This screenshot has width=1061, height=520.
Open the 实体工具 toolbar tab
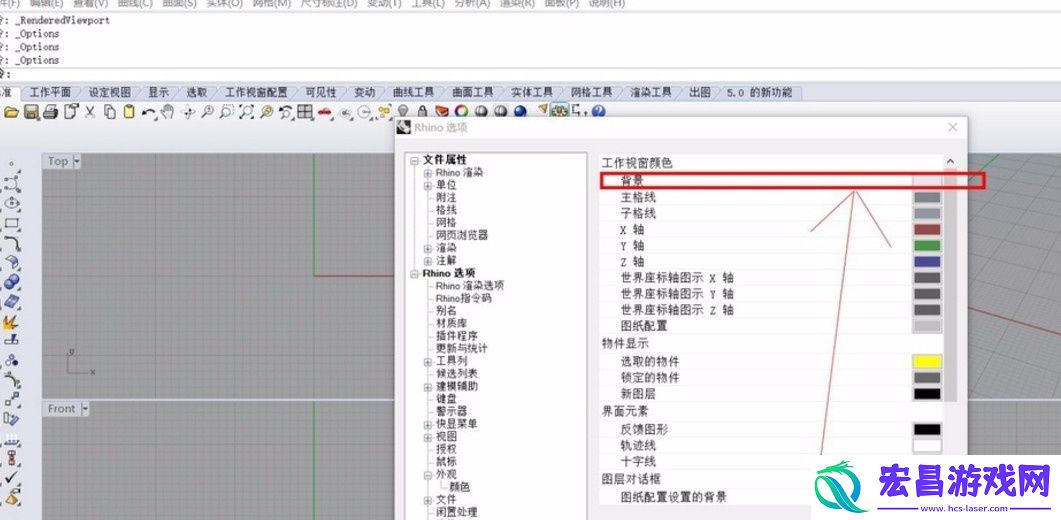(532, 92)
